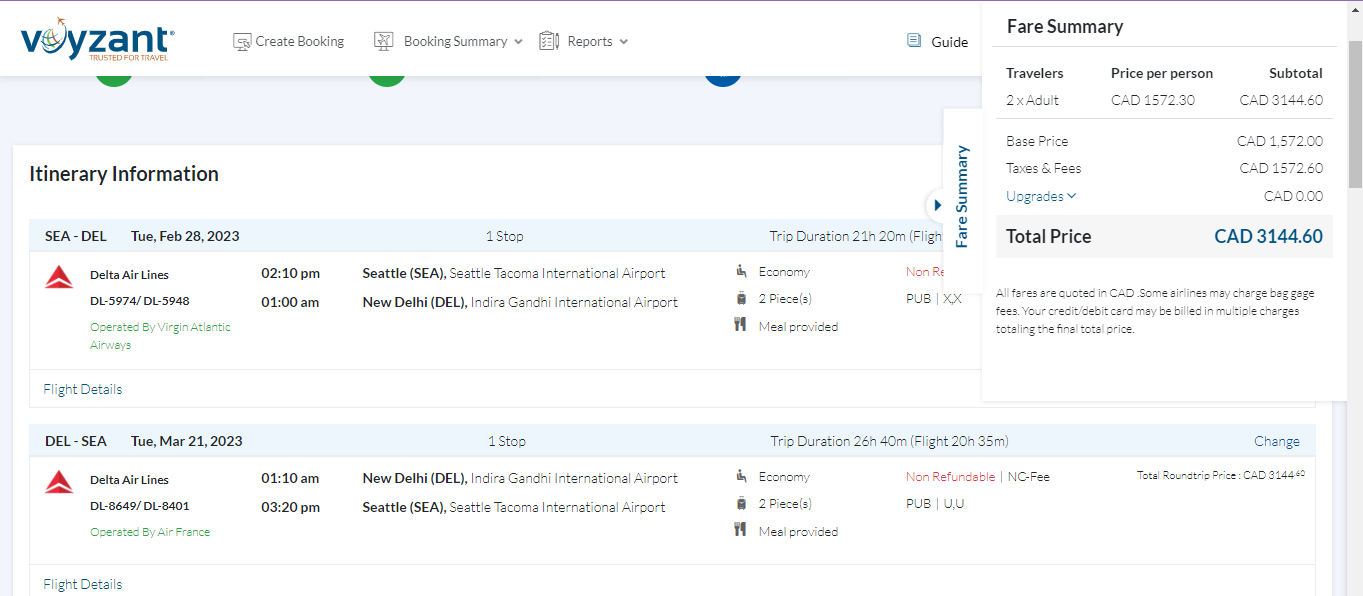
Task: Click the baggage icon on DEL - SEA flight
Action: coord(741,503)
